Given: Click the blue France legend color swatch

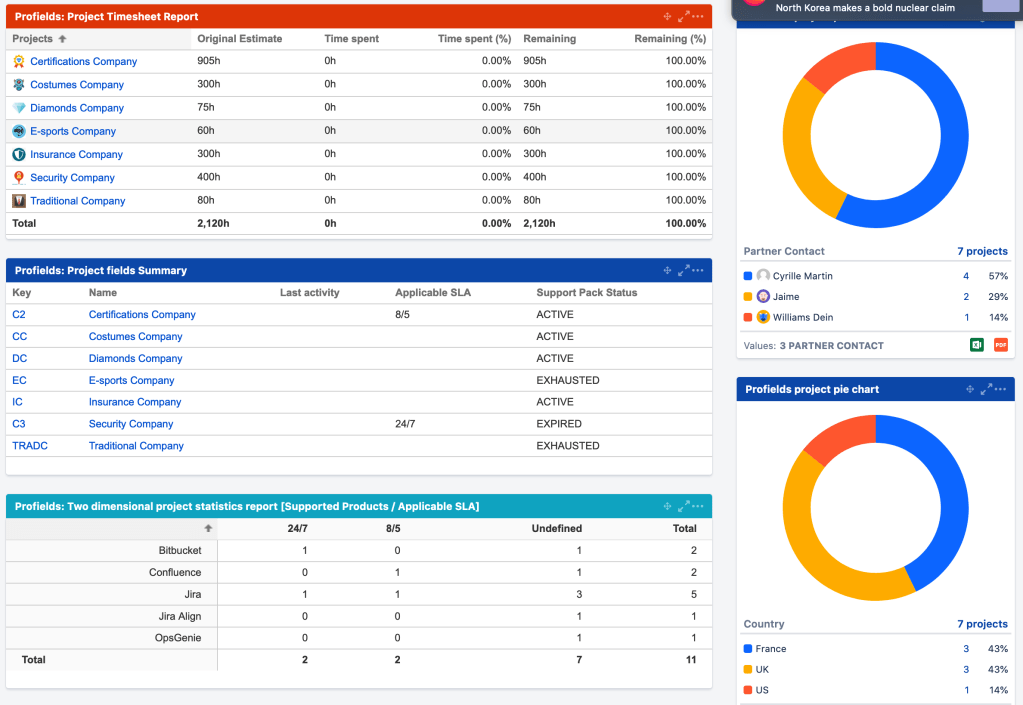Looking at the screenshot, I should click(x=748, y=649).
